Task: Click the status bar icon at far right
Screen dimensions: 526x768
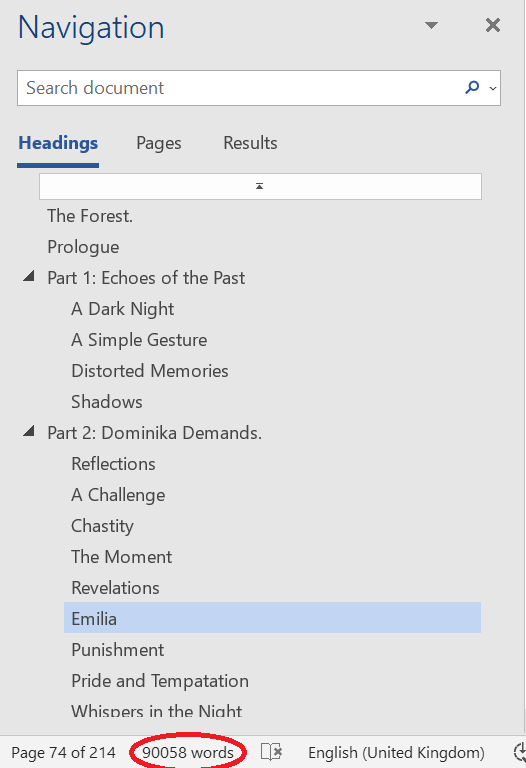Action: point(519,752)
